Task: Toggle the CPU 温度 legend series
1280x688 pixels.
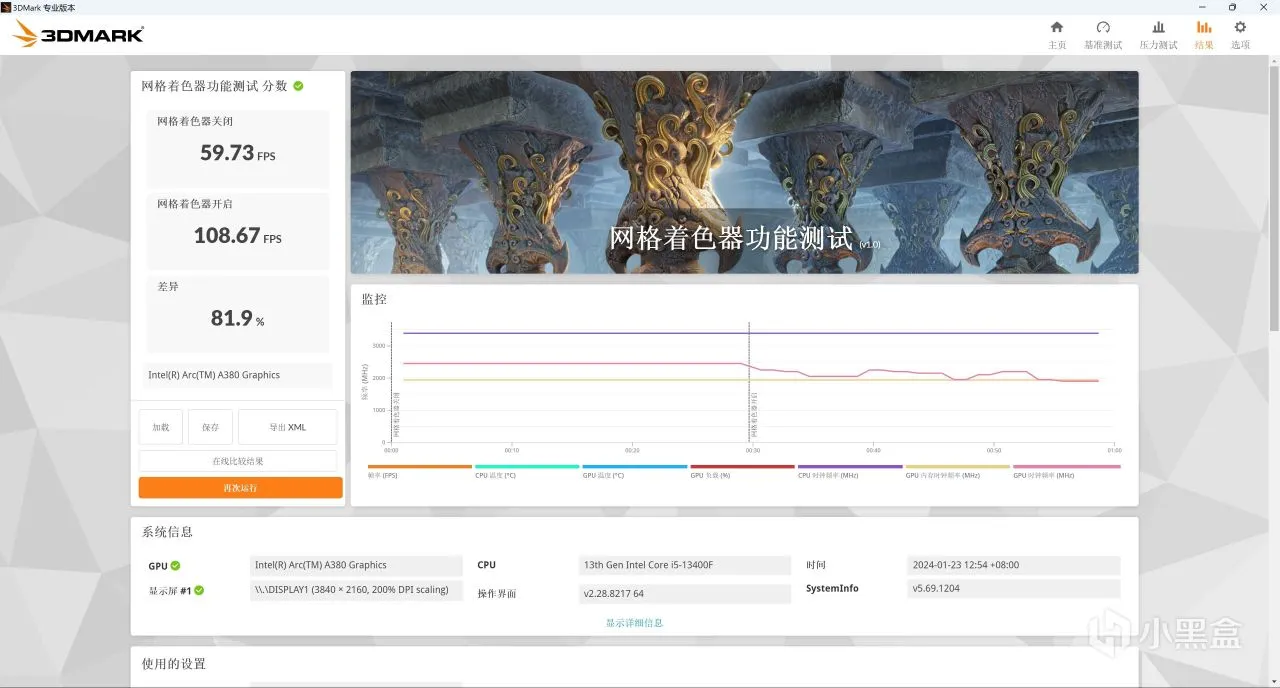Action: [x=527, y=470]
